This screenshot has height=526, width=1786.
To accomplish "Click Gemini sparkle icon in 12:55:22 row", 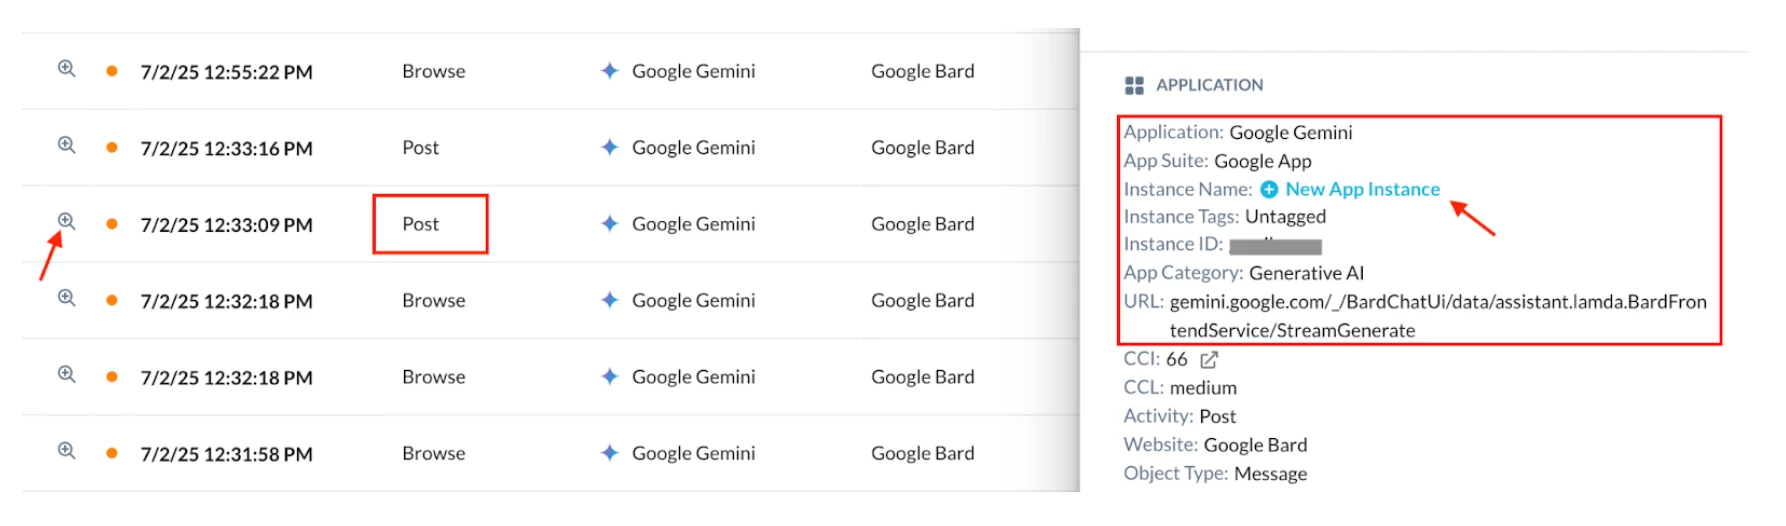I will pyautogui.click(x=609, y=70).
